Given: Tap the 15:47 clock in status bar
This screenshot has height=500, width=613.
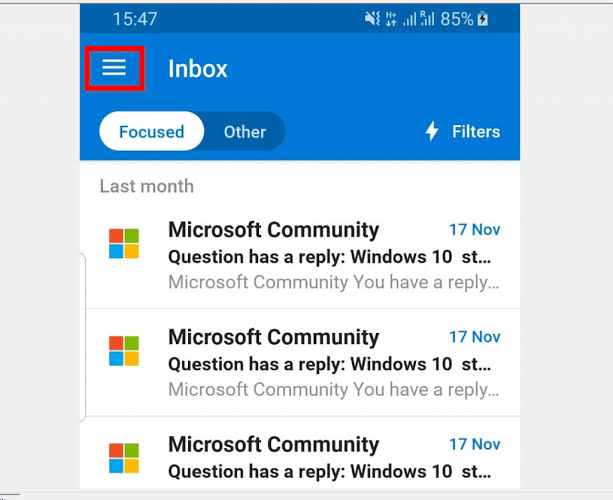Looking at the screenshot, I should click(x=135, y=19).
